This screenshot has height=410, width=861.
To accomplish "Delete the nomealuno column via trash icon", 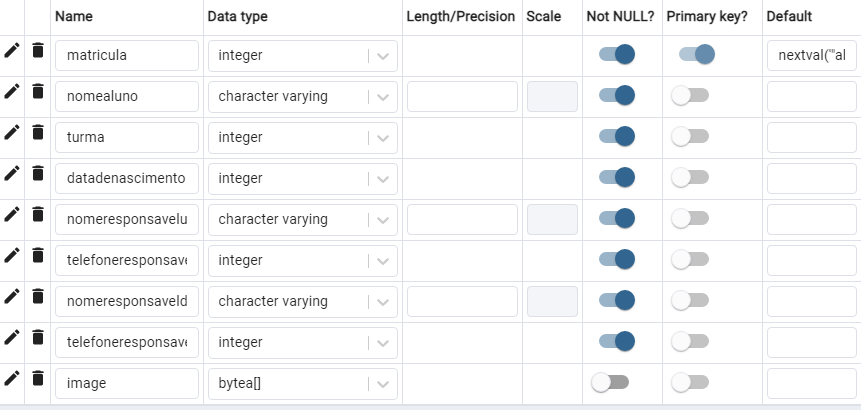I will pos(37,91).
